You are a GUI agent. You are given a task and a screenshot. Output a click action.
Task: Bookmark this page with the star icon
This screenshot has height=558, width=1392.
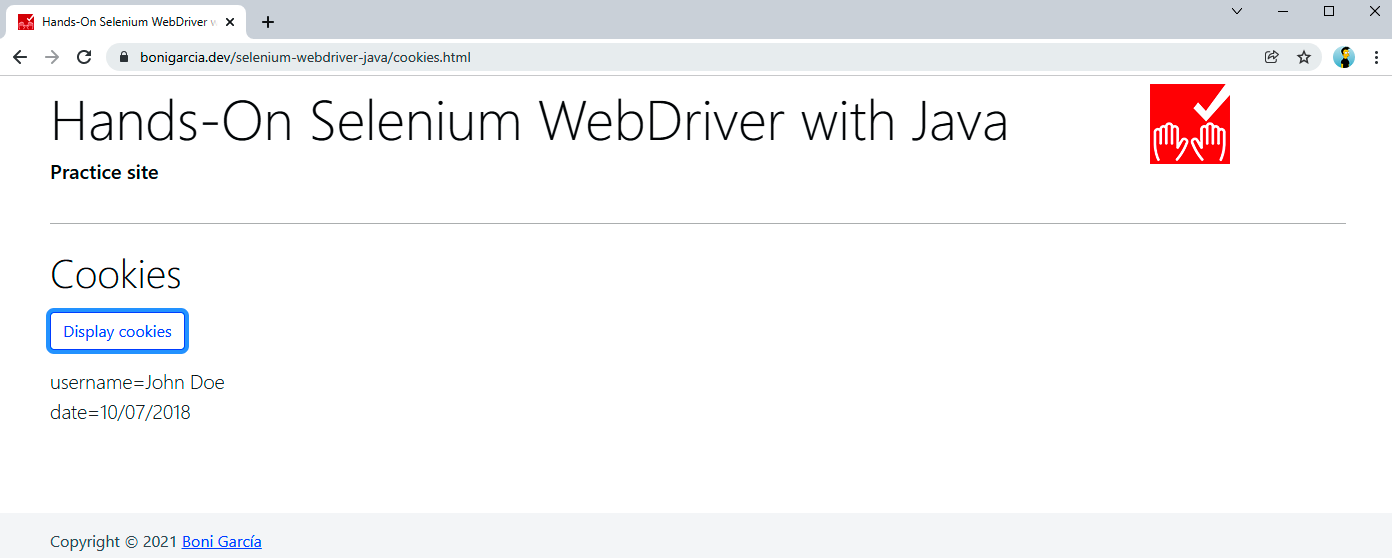click(1304, 57)
